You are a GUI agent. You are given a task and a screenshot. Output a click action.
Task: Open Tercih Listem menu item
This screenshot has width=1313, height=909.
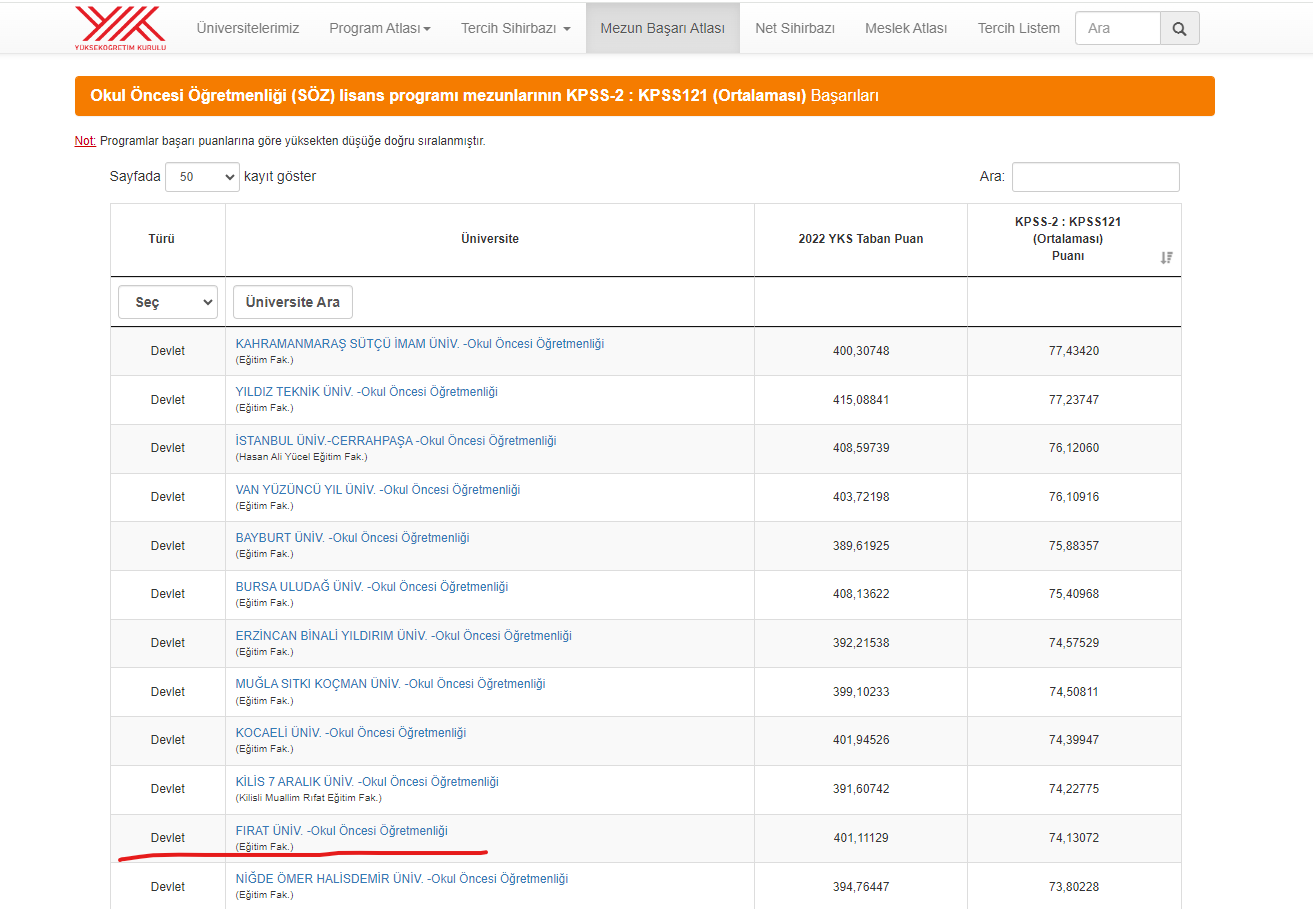[1019, 28]
